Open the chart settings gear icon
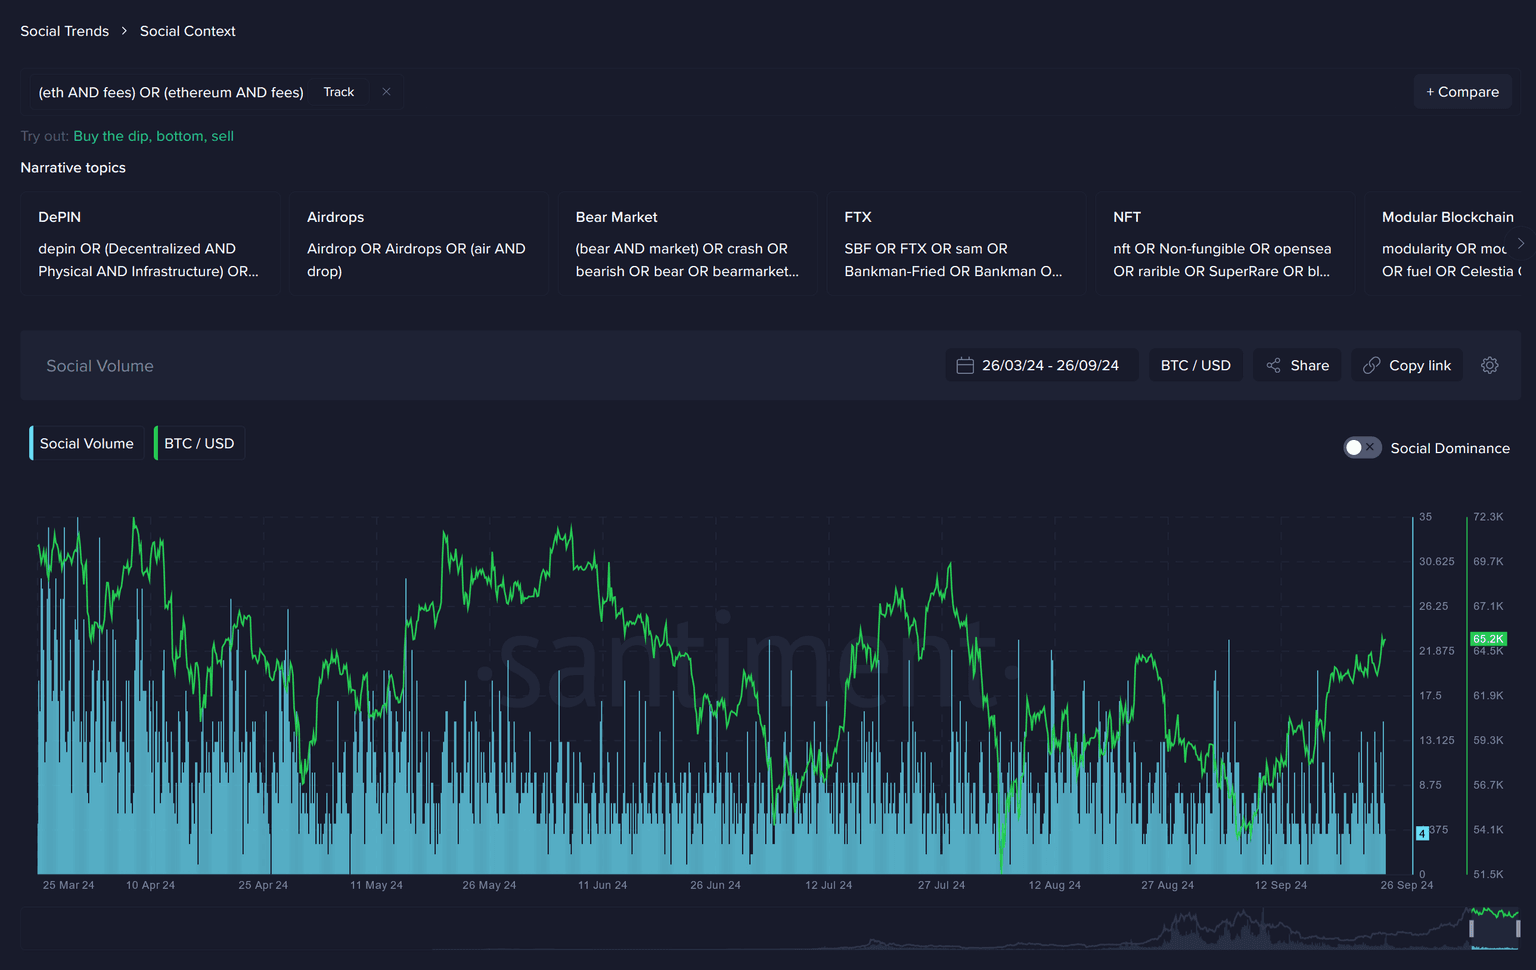1536x970 pixels. [x=1489, y=365]
